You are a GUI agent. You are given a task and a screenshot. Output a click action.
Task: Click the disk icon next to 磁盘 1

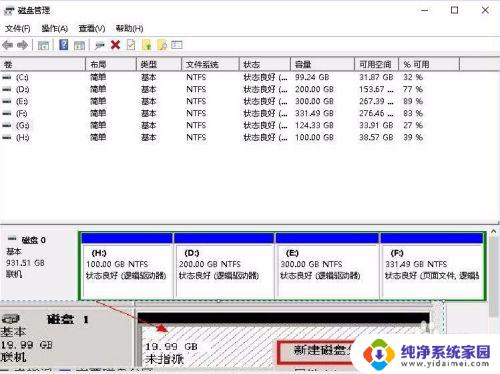pyautogui.click(x=10, y=319)
